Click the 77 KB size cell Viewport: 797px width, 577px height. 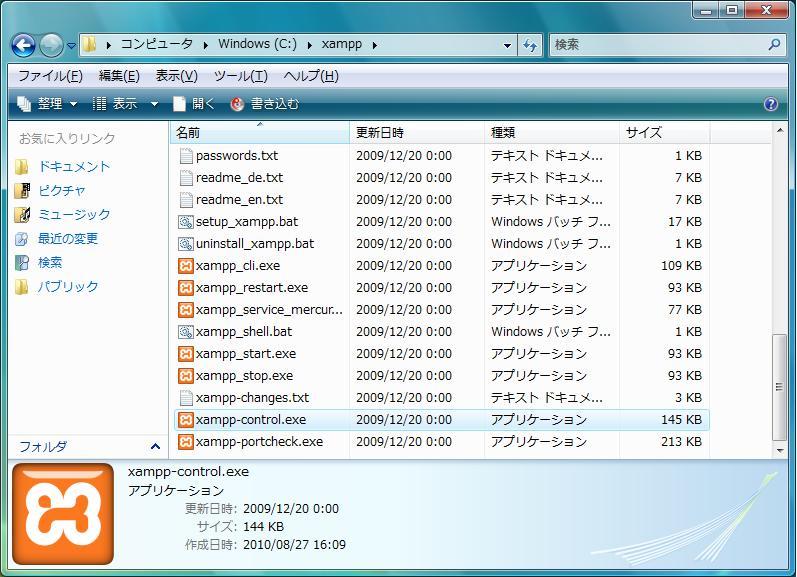(x=685, y=310)
